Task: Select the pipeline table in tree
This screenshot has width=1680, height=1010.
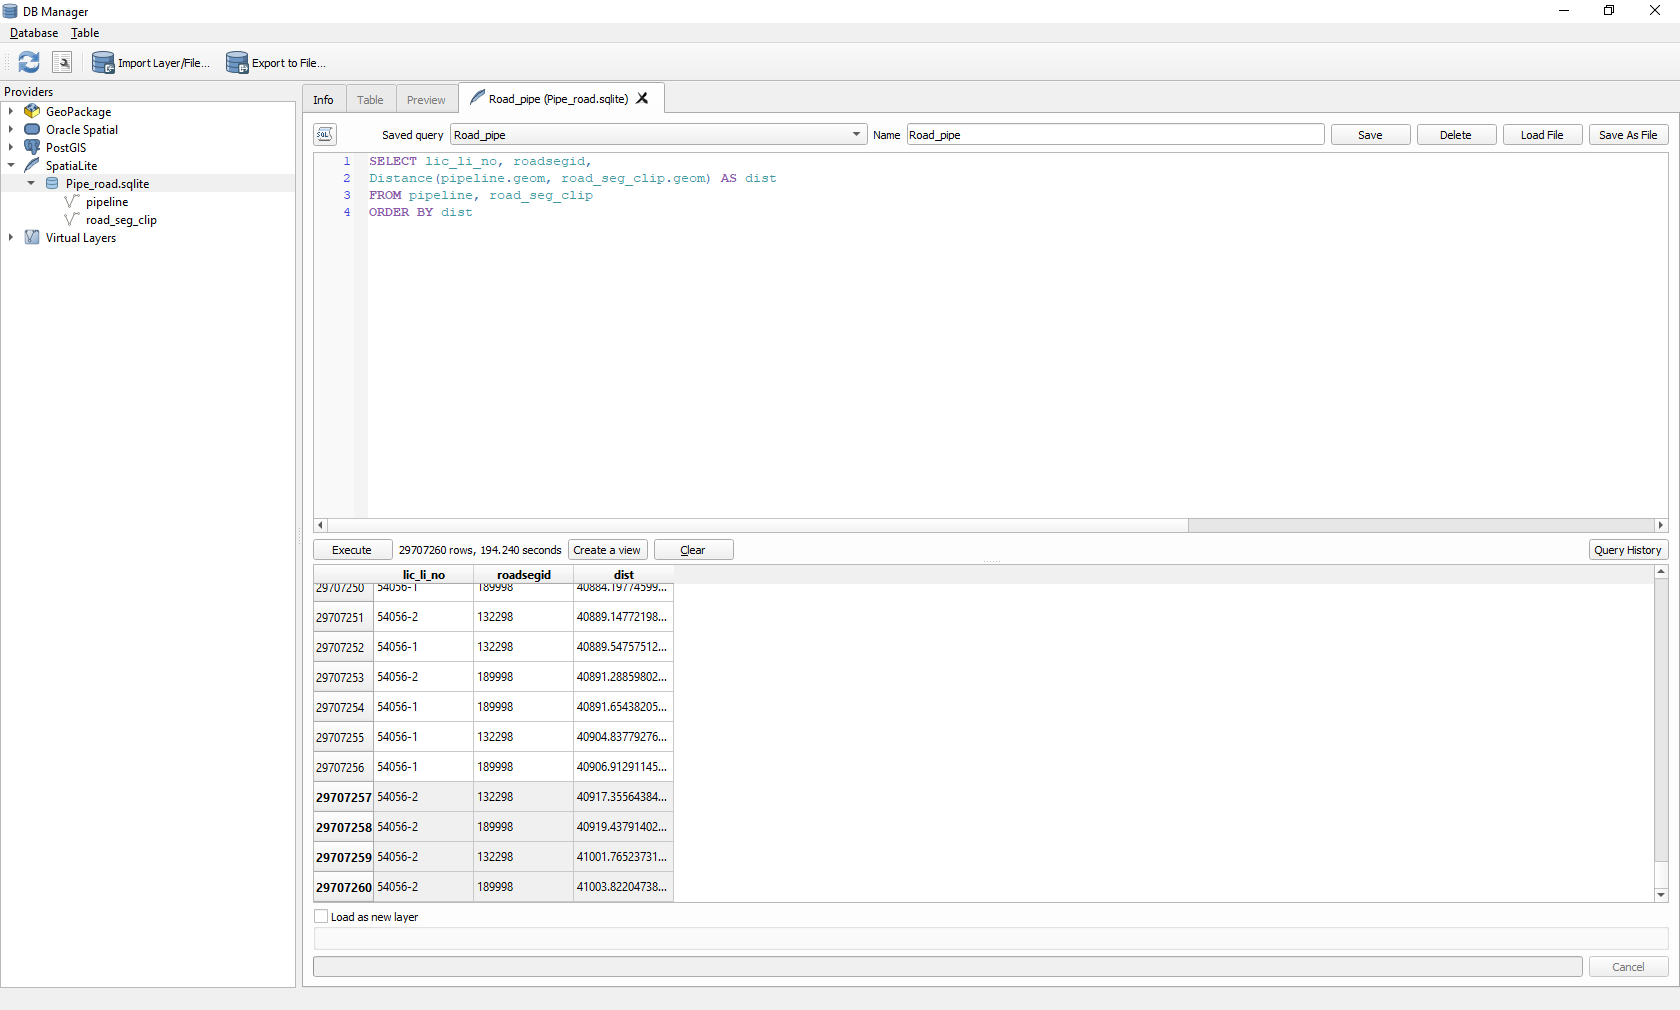Action: point(107,201)
